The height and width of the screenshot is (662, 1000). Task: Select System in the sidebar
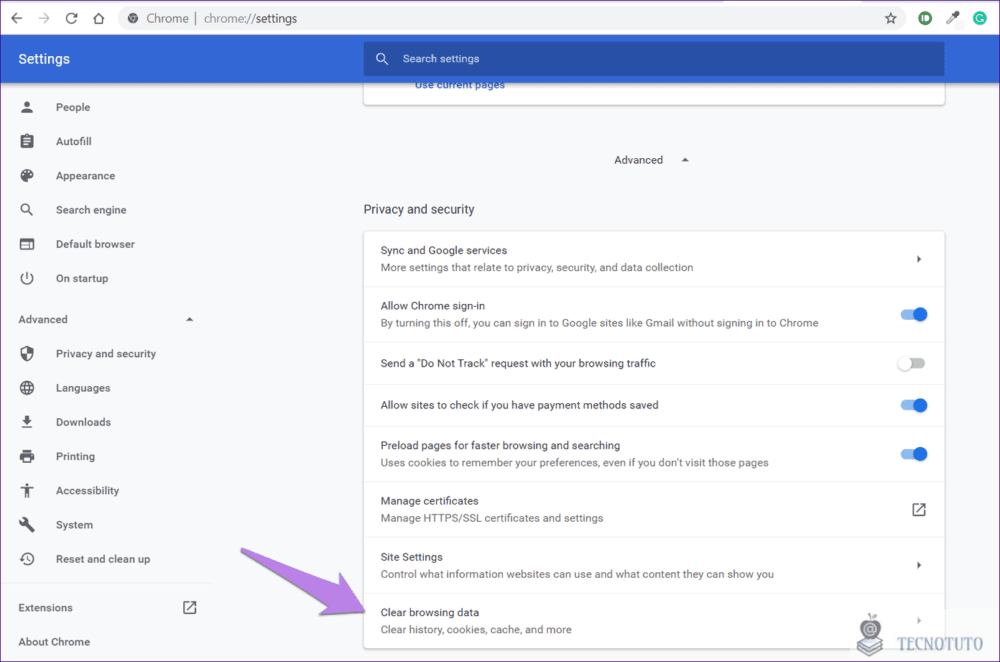pos(74,524)
